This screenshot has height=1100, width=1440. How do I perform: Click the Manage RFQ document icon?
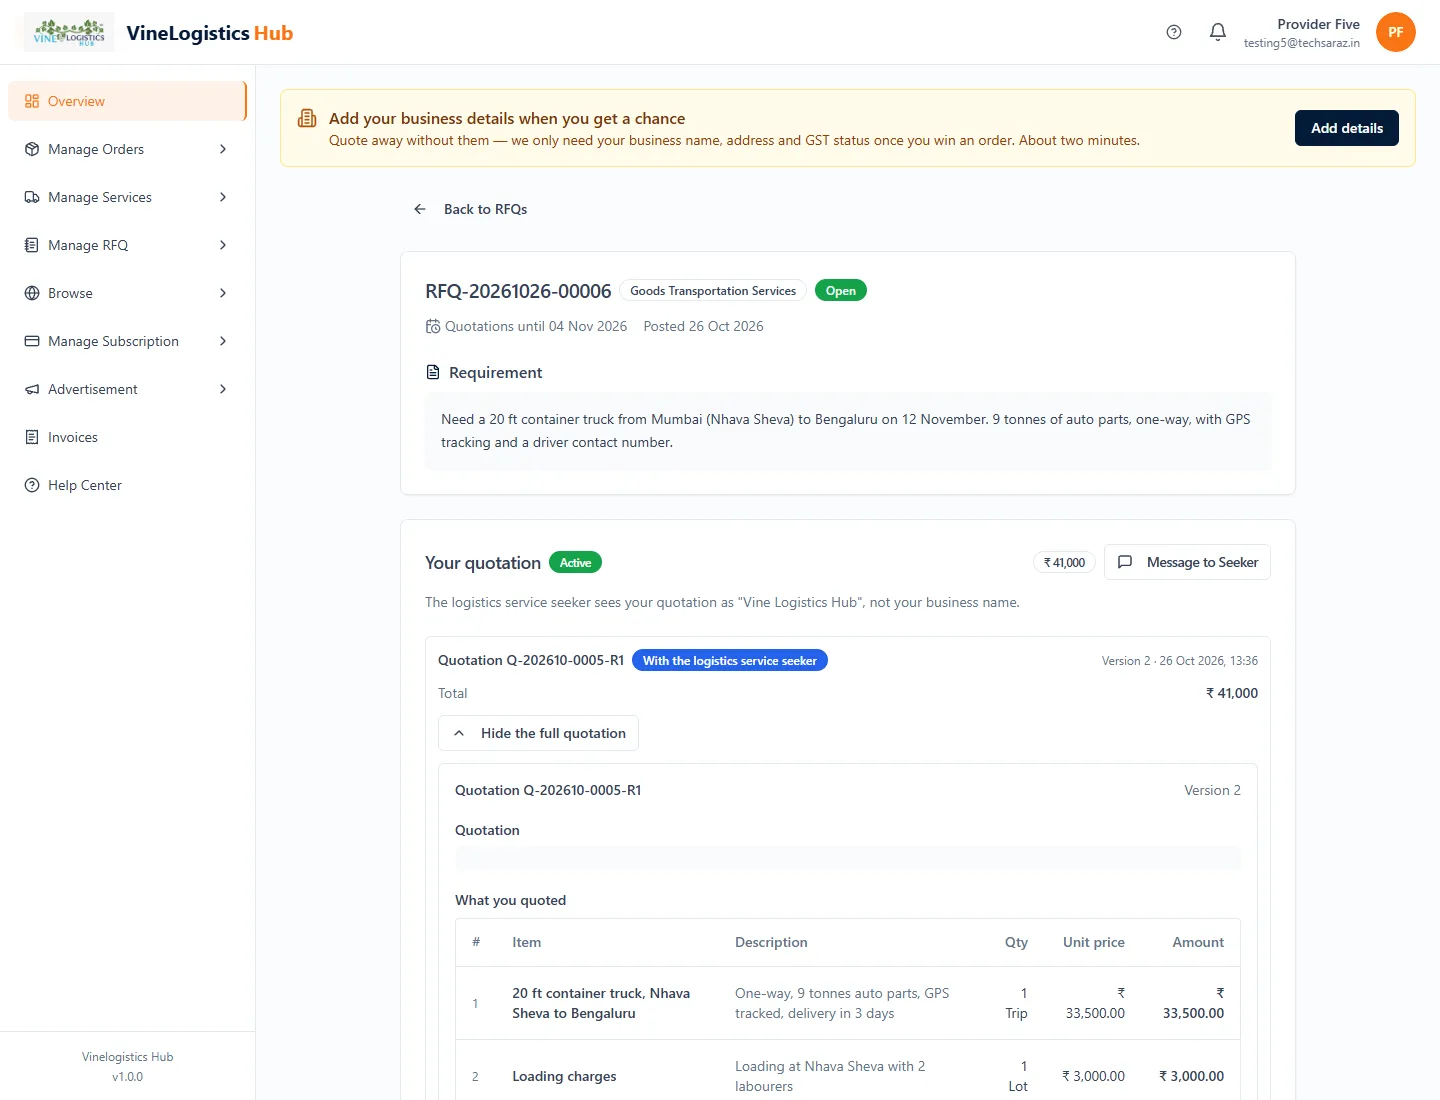(x=32, y=245)
